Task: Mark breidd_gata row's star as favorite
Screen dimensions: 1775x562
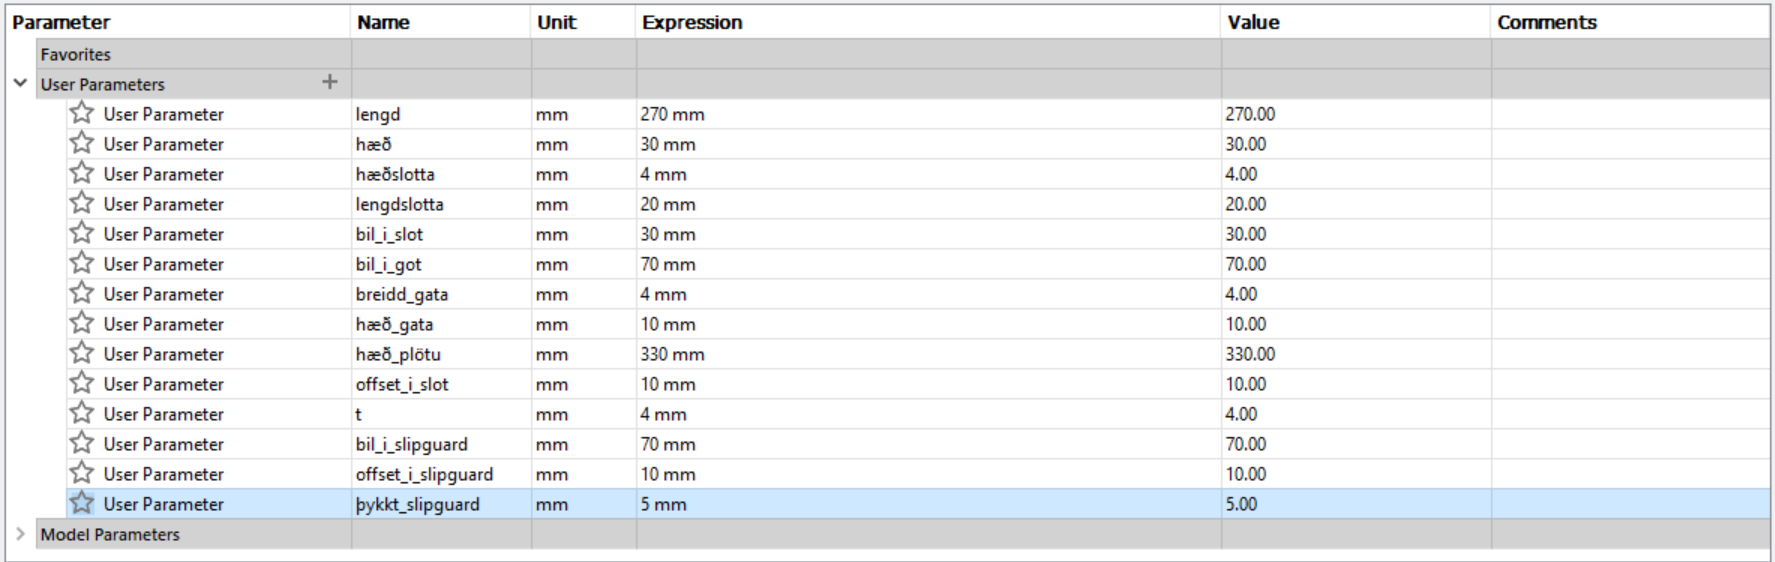Action: coord(82,293)
